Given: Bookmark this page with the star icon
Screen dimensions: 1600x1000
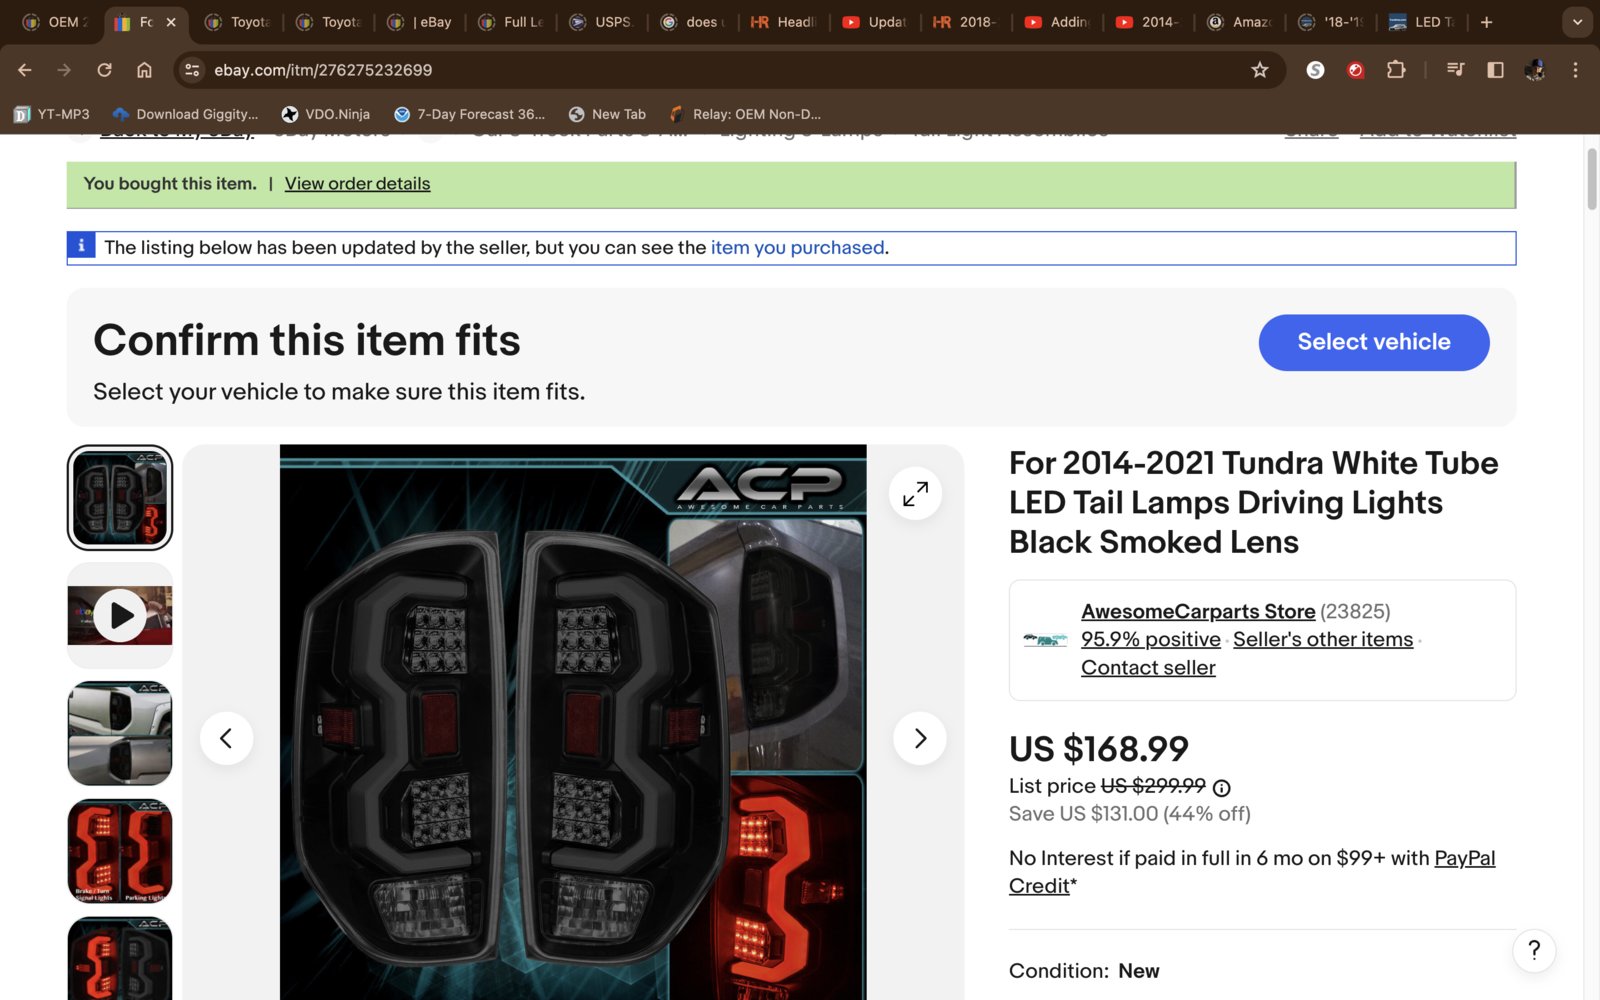Looking at the screenshot, I should (x=1260, y=70).
